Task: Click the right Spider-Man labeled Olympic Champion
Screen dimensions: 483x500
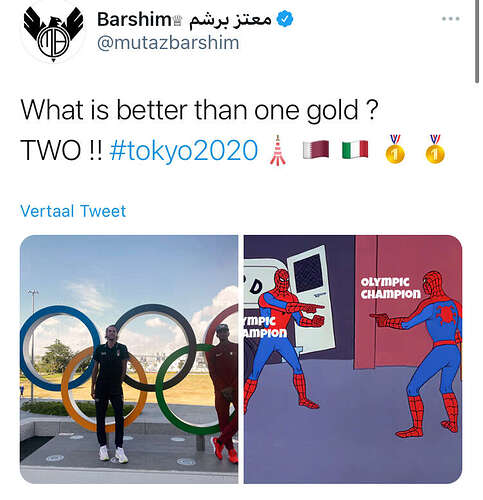Action: coord(427,355)
